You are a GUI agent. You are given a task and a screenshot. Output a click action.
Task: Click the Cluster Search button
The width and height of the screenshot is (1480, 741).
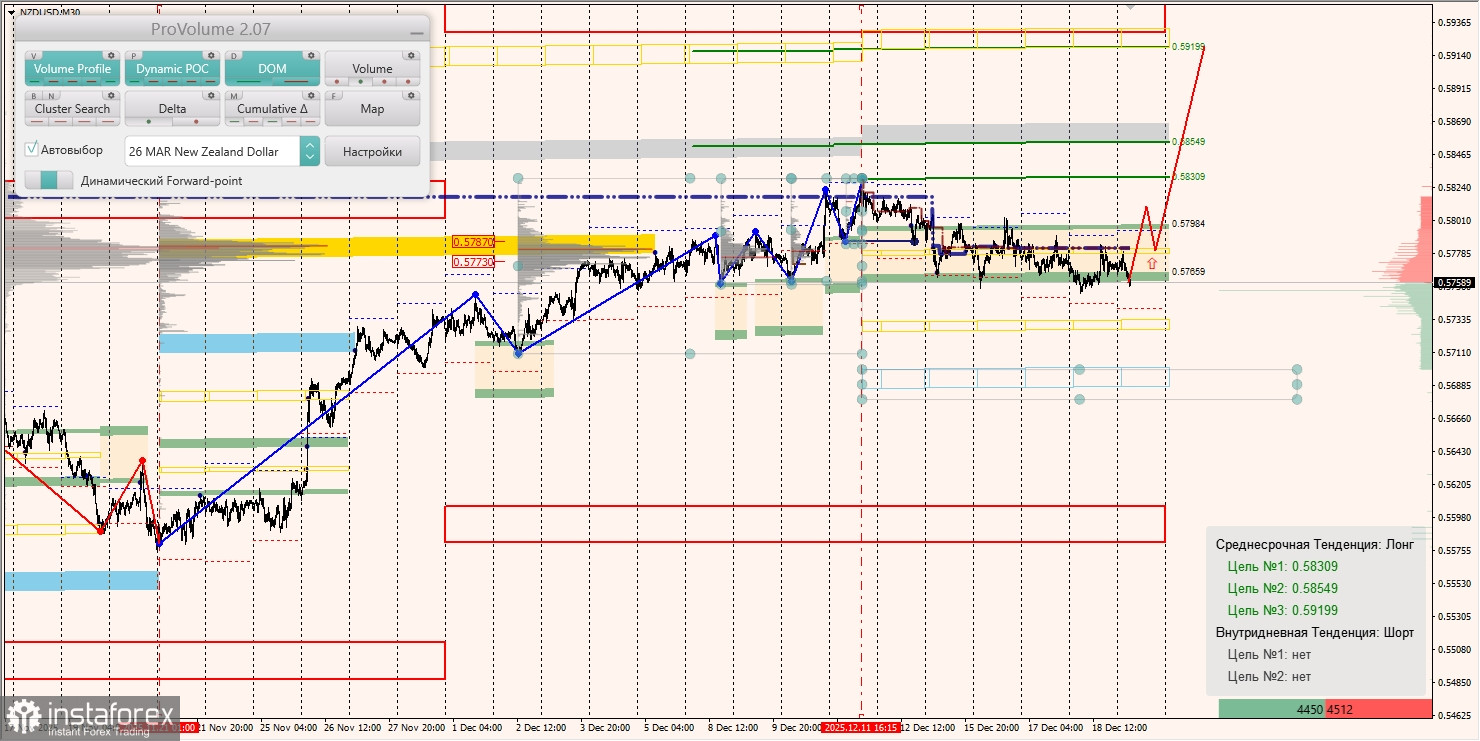coord(72,109)
